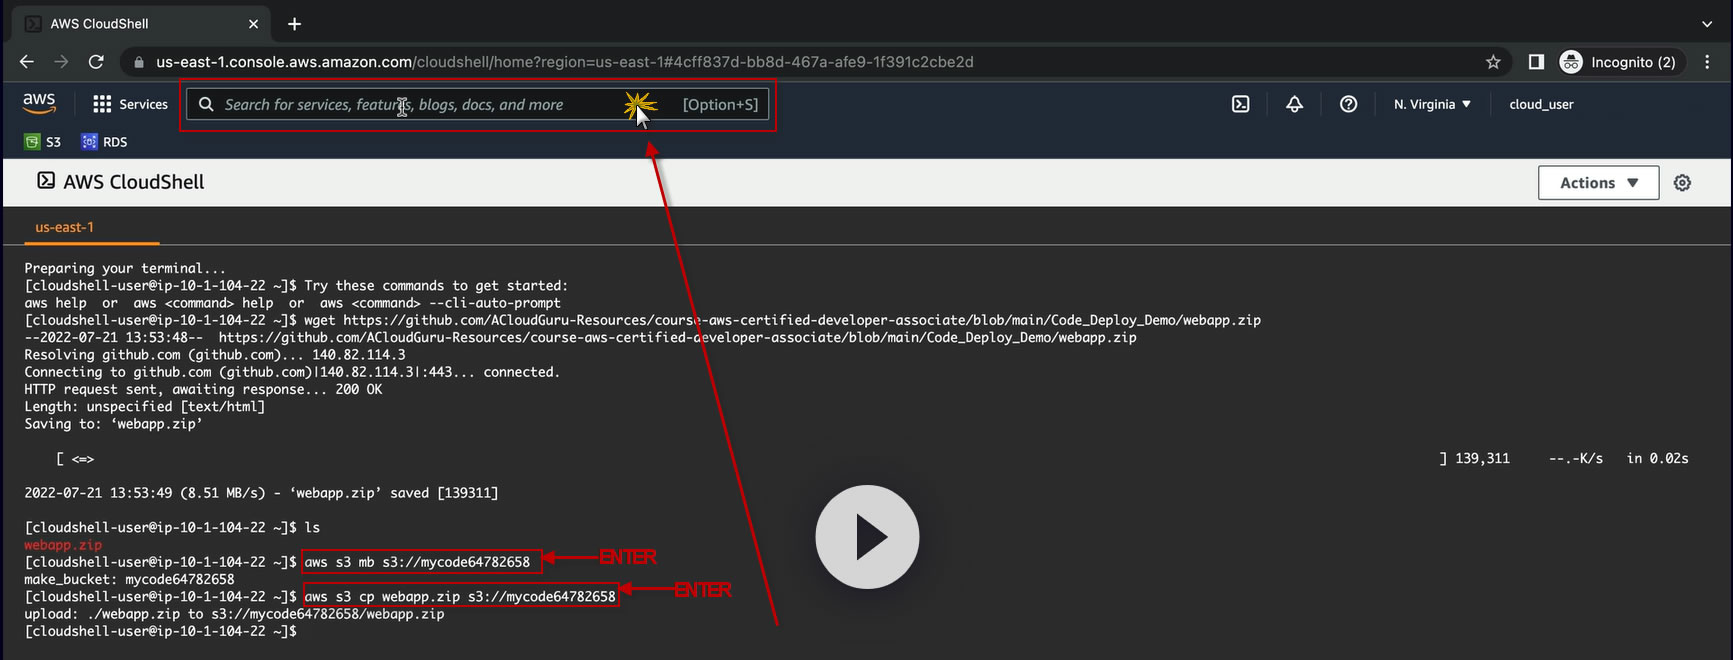Open the N. Virginia region dropdown

pyautogui.click(x=1432, y=104)
